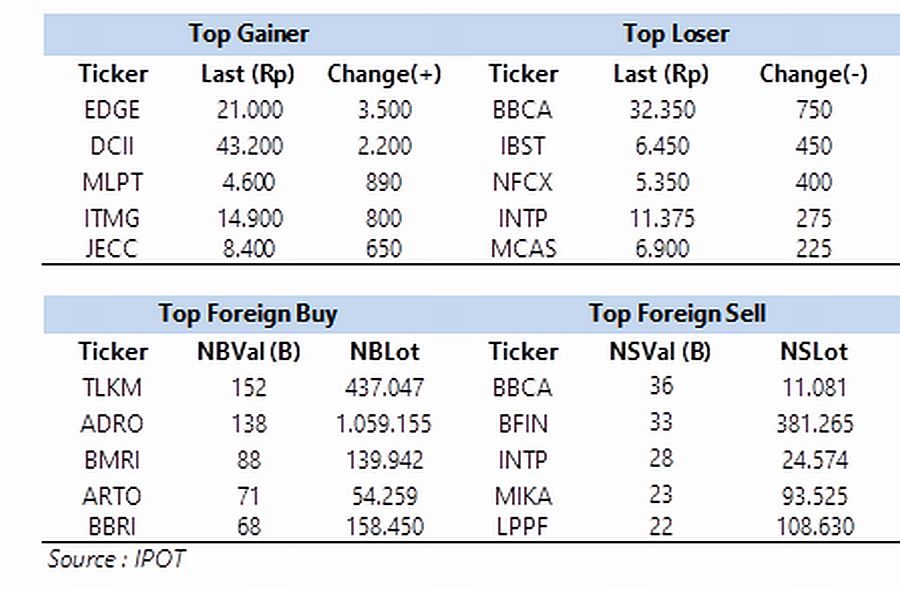
Task: Click the Top Foreign Buy header
Action: coord(248,314)
